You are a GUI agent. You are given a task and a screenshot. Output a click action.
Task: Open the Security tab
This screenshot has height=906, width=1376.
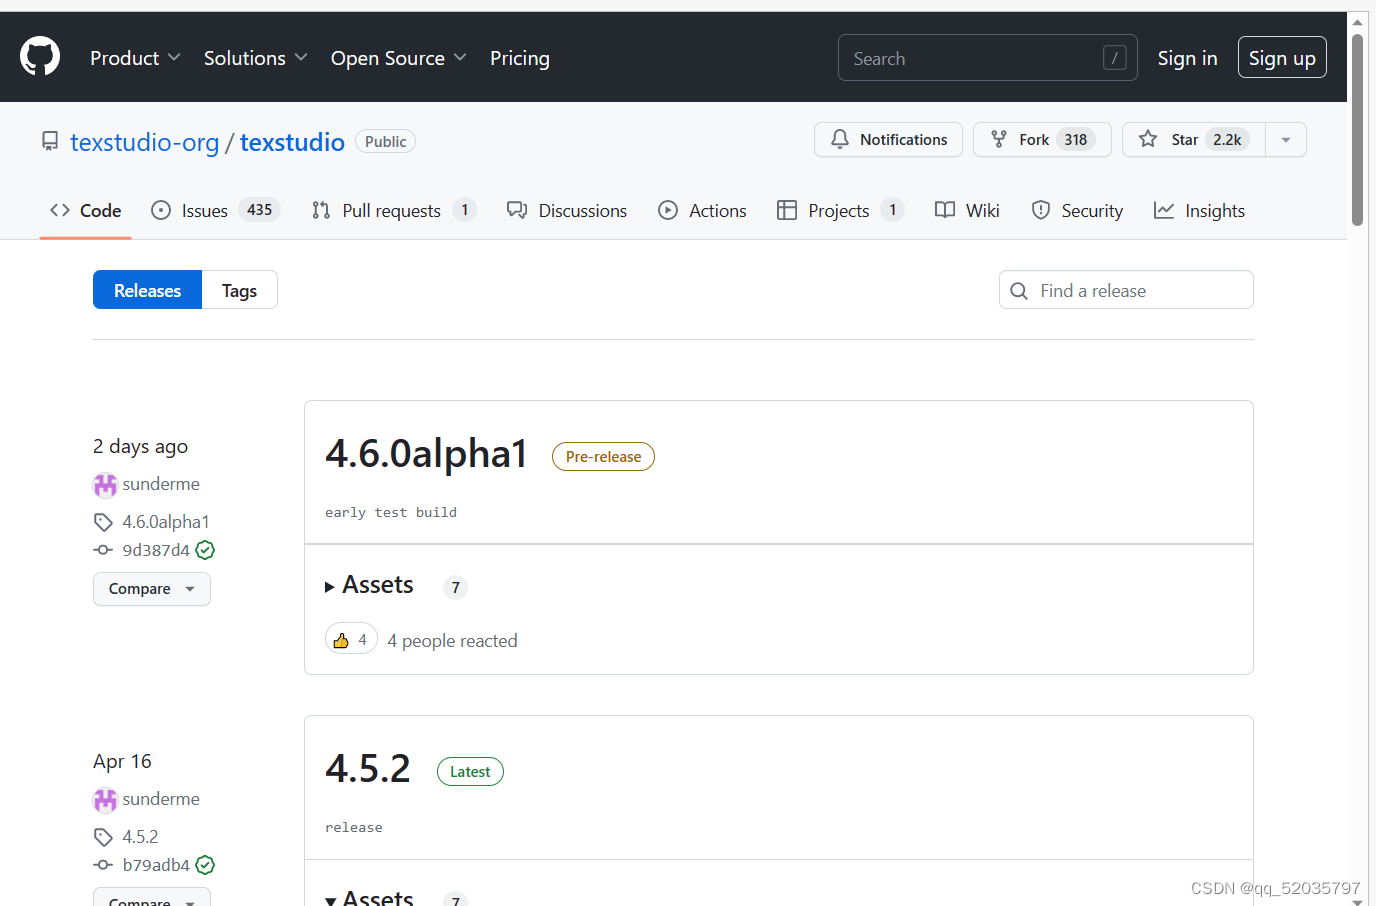[x=1077, y=210]
